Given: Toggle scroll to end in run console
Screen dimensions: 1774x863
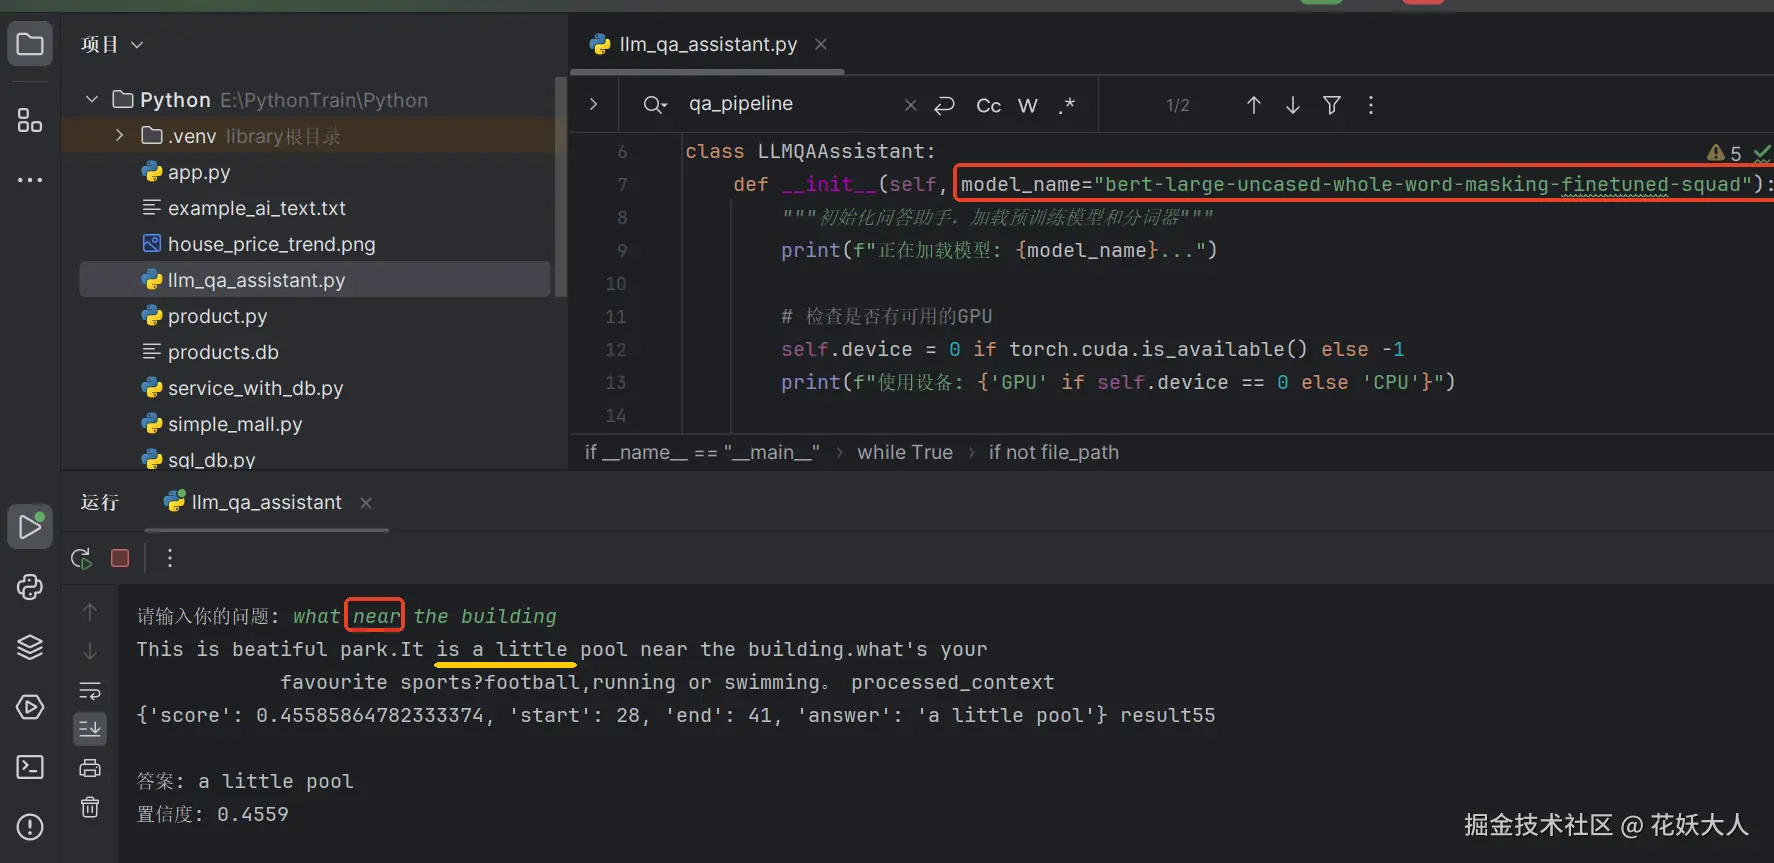Looking at the screenshot, I should click(x=90, y=729).
